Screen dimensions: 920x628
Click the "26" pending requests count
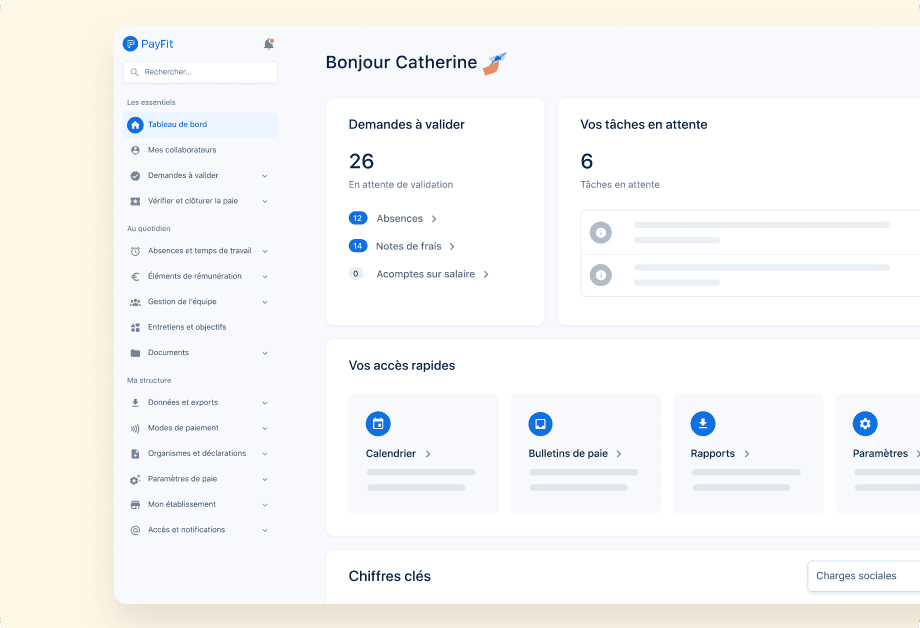pos(361,161)
